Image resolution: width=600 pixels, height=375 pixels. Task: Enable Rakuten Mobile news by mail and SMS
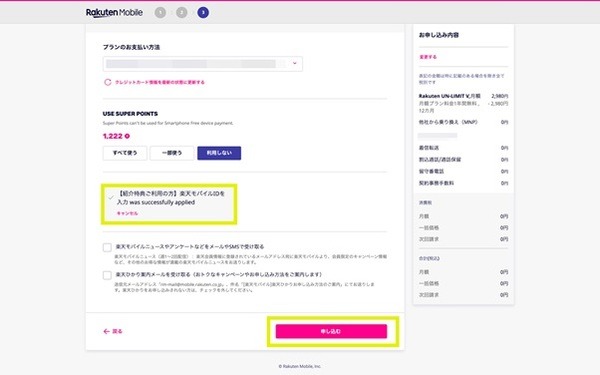coord(107,247)
